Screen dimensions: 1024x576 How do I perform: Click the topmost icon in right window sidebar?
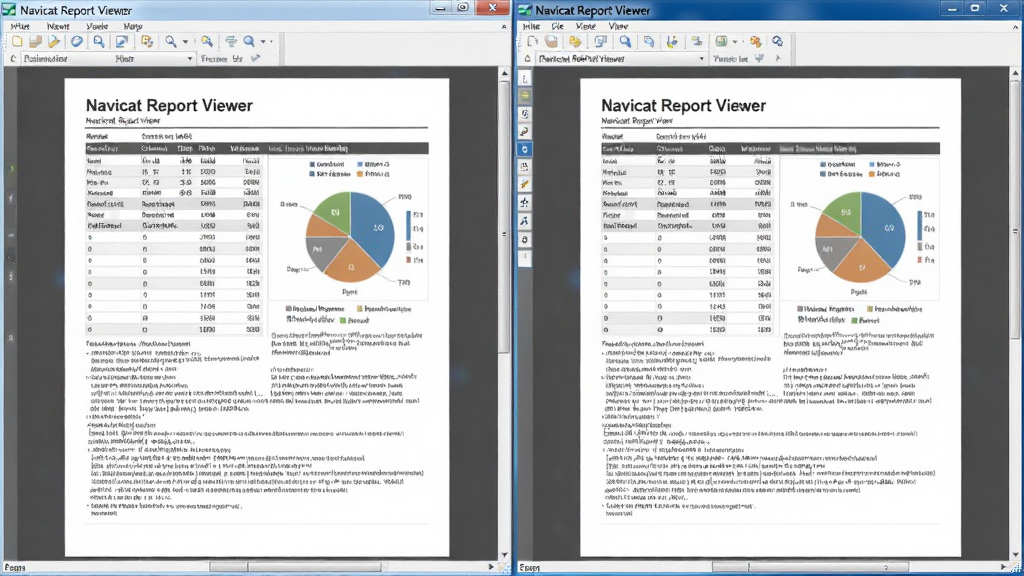click(524, 78)
